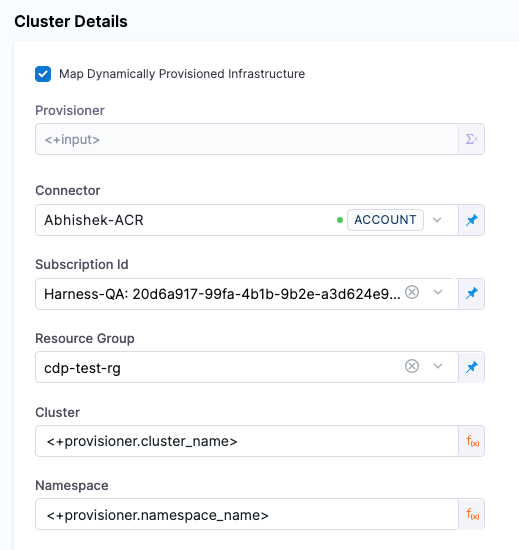Clear the cdp-test-rg resource group value
519x550 pixels.
point(412,366)
